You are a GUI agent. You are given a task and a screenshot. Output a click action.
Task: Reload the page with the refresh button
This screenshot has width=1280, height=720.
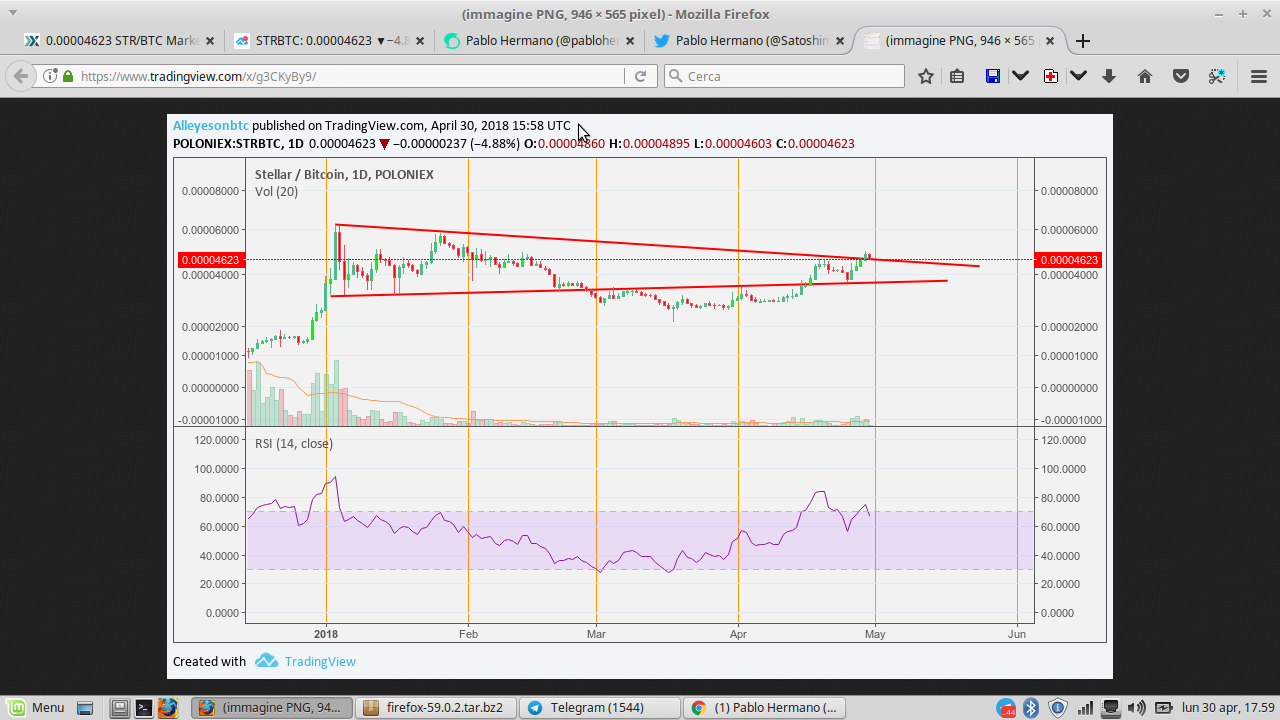[x=641, y=76]
